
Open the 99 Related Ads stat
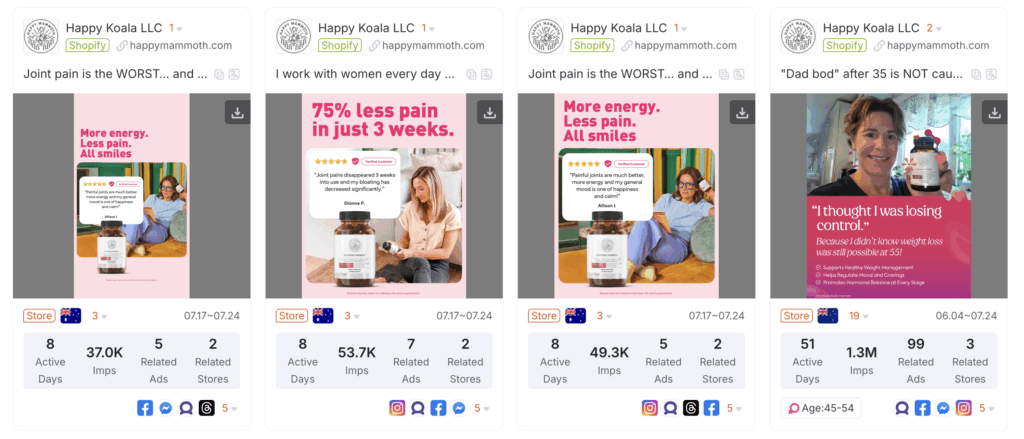(916, 361)
